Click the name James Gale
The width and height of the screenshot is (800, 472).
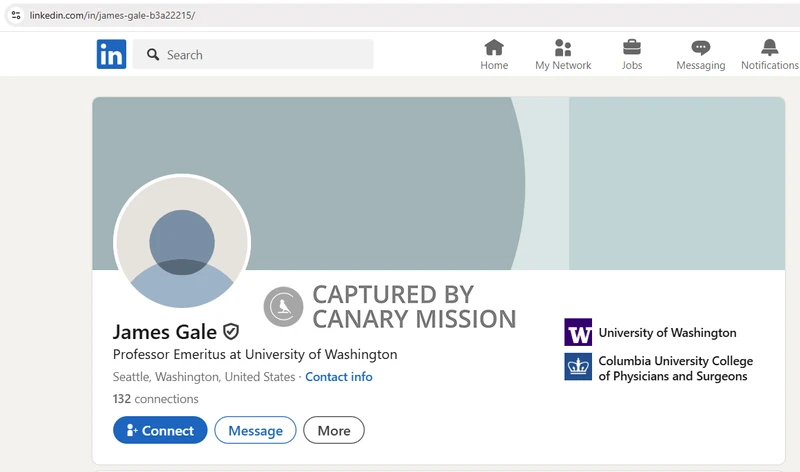[165, 332]
